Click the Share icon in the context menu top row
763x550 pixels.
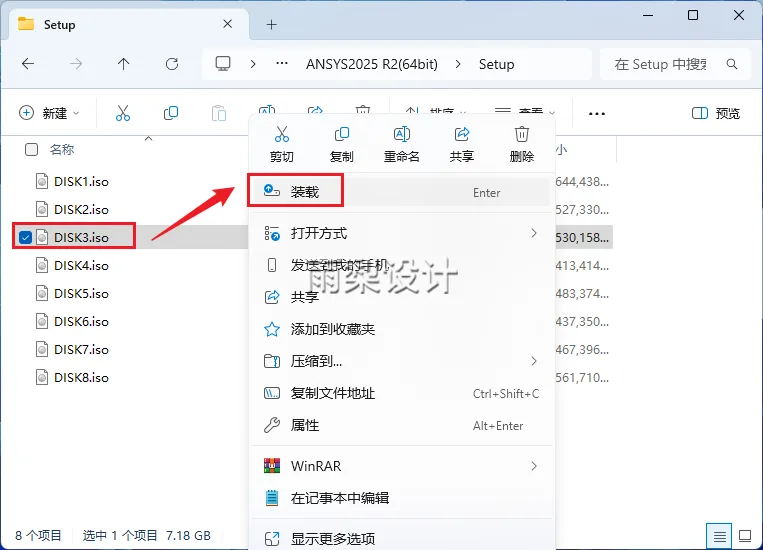pyautogui.click(x=461, y=134)
